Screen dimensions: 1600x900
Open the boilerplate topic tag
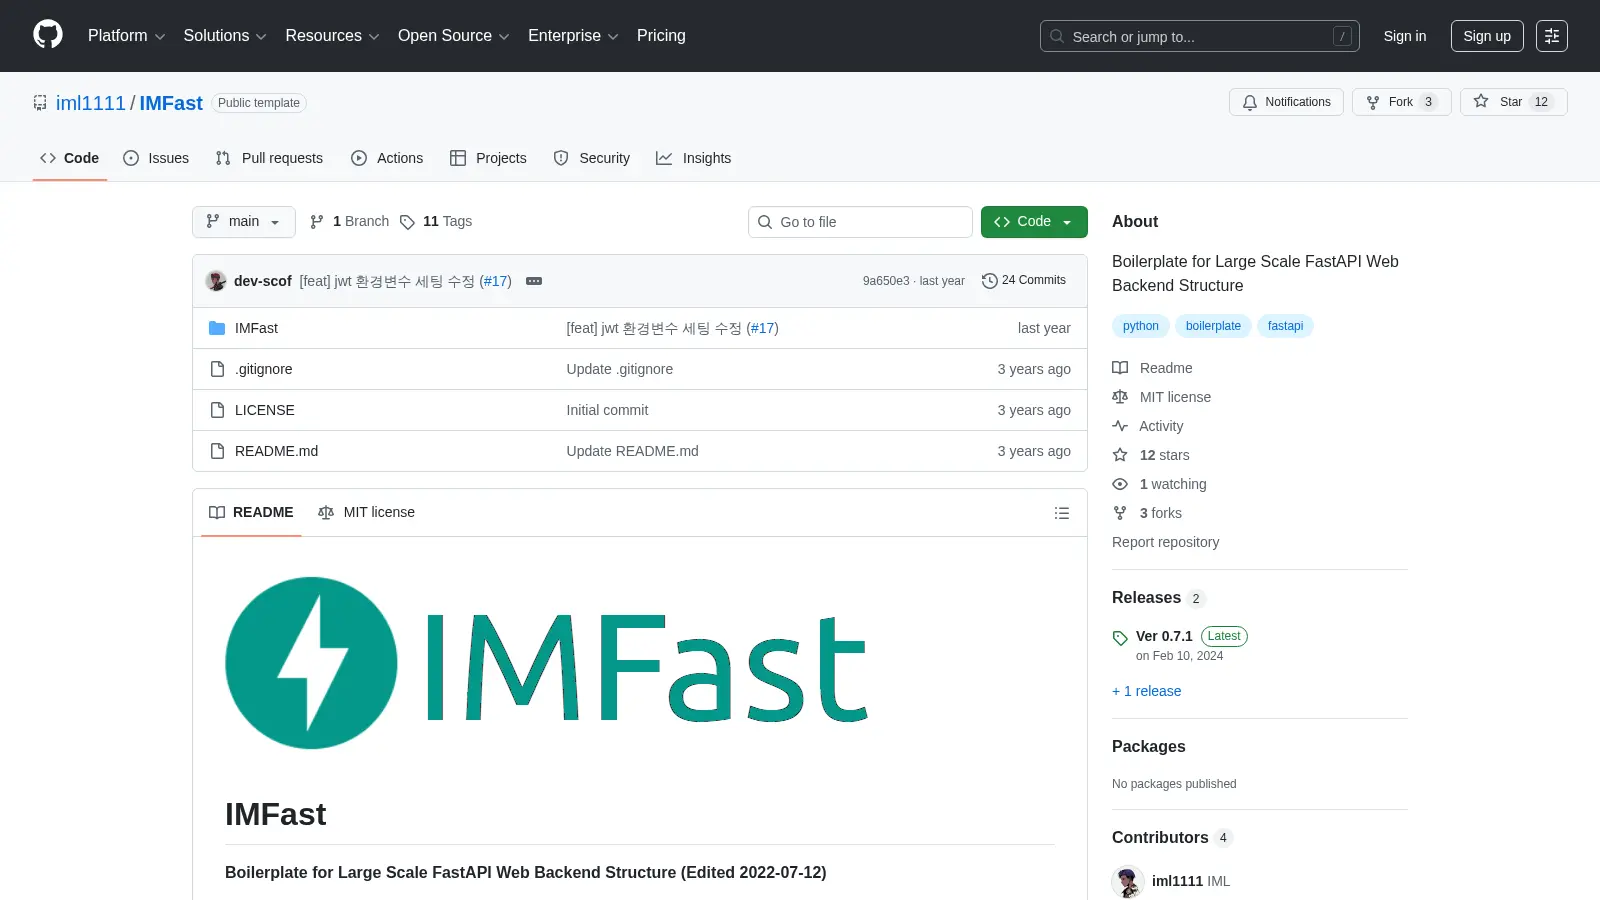tap(1213, 326)
